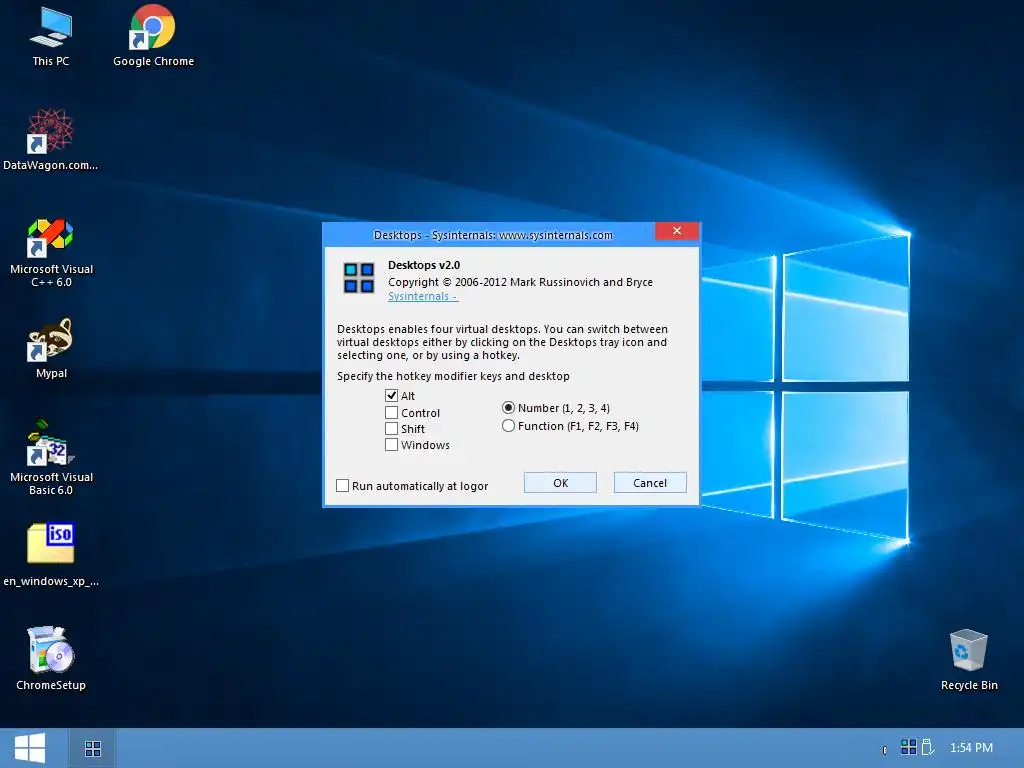
Task: Click the Desktops icon in system tray
Action: pos(908,746)
